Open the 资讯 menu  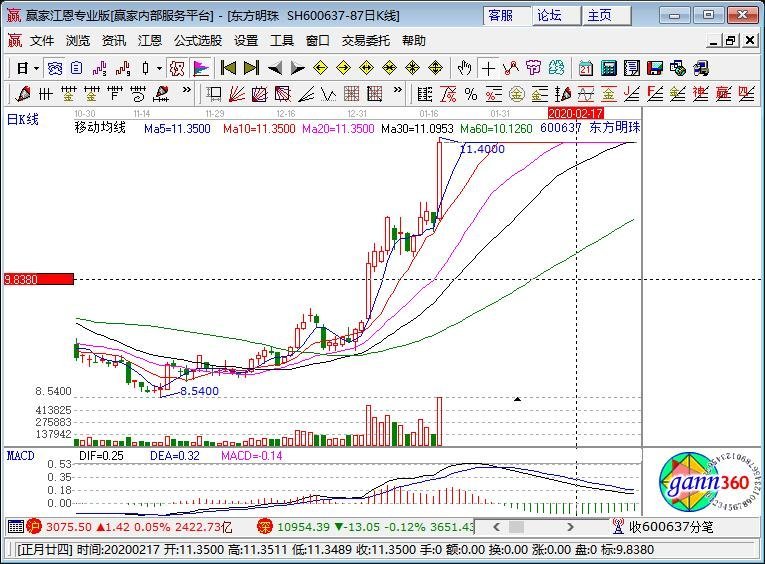click(114, 40)
